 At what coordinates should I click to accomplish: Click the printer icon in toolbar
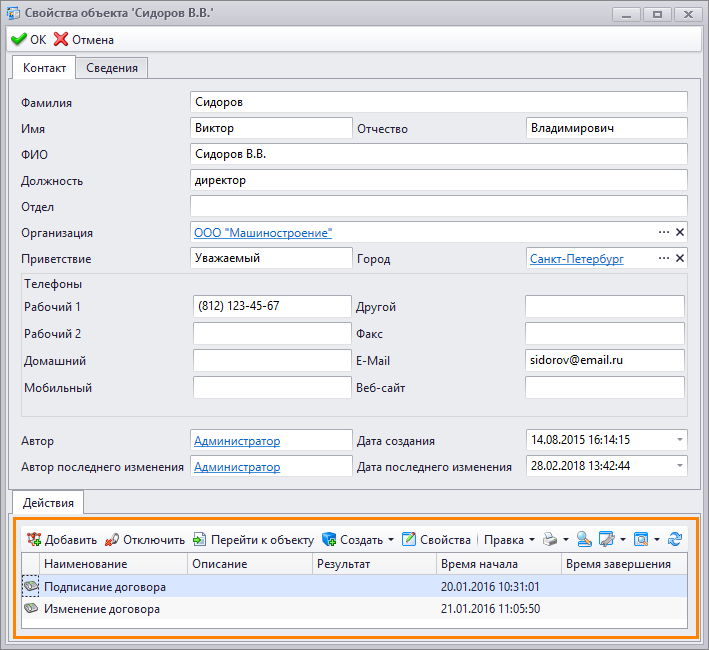tap(550, 539)
